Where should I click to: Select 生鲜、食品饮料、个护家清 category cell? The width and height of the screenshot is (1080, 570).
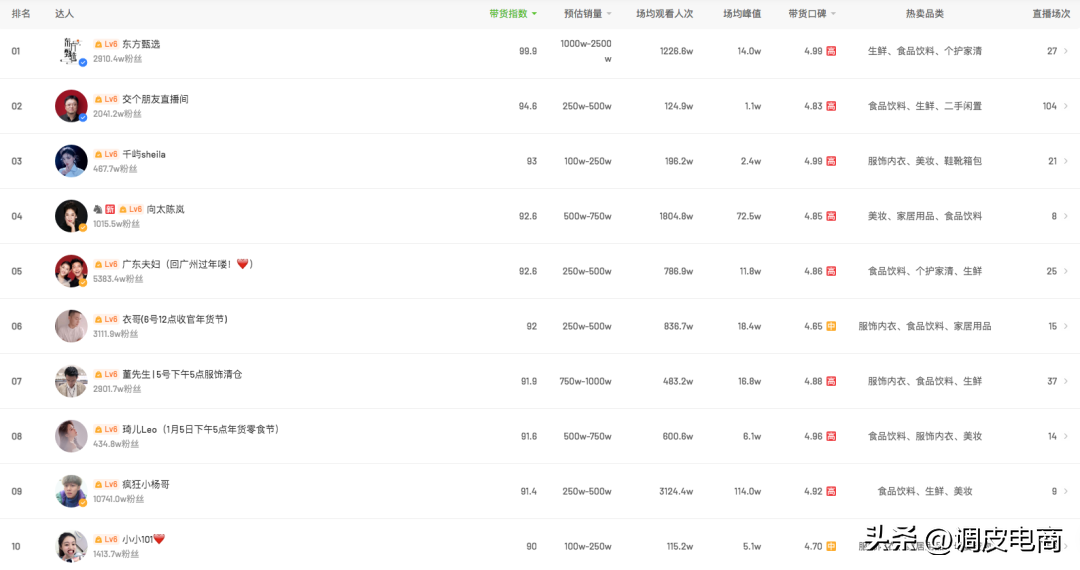click(924, 51)
